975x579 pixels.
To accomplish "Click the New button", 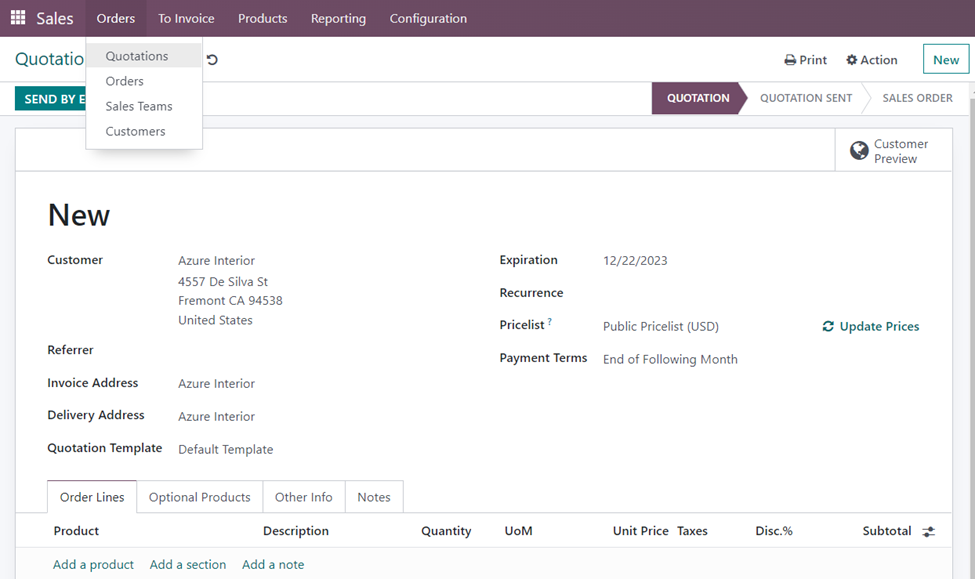I will [x=945, y=60].
